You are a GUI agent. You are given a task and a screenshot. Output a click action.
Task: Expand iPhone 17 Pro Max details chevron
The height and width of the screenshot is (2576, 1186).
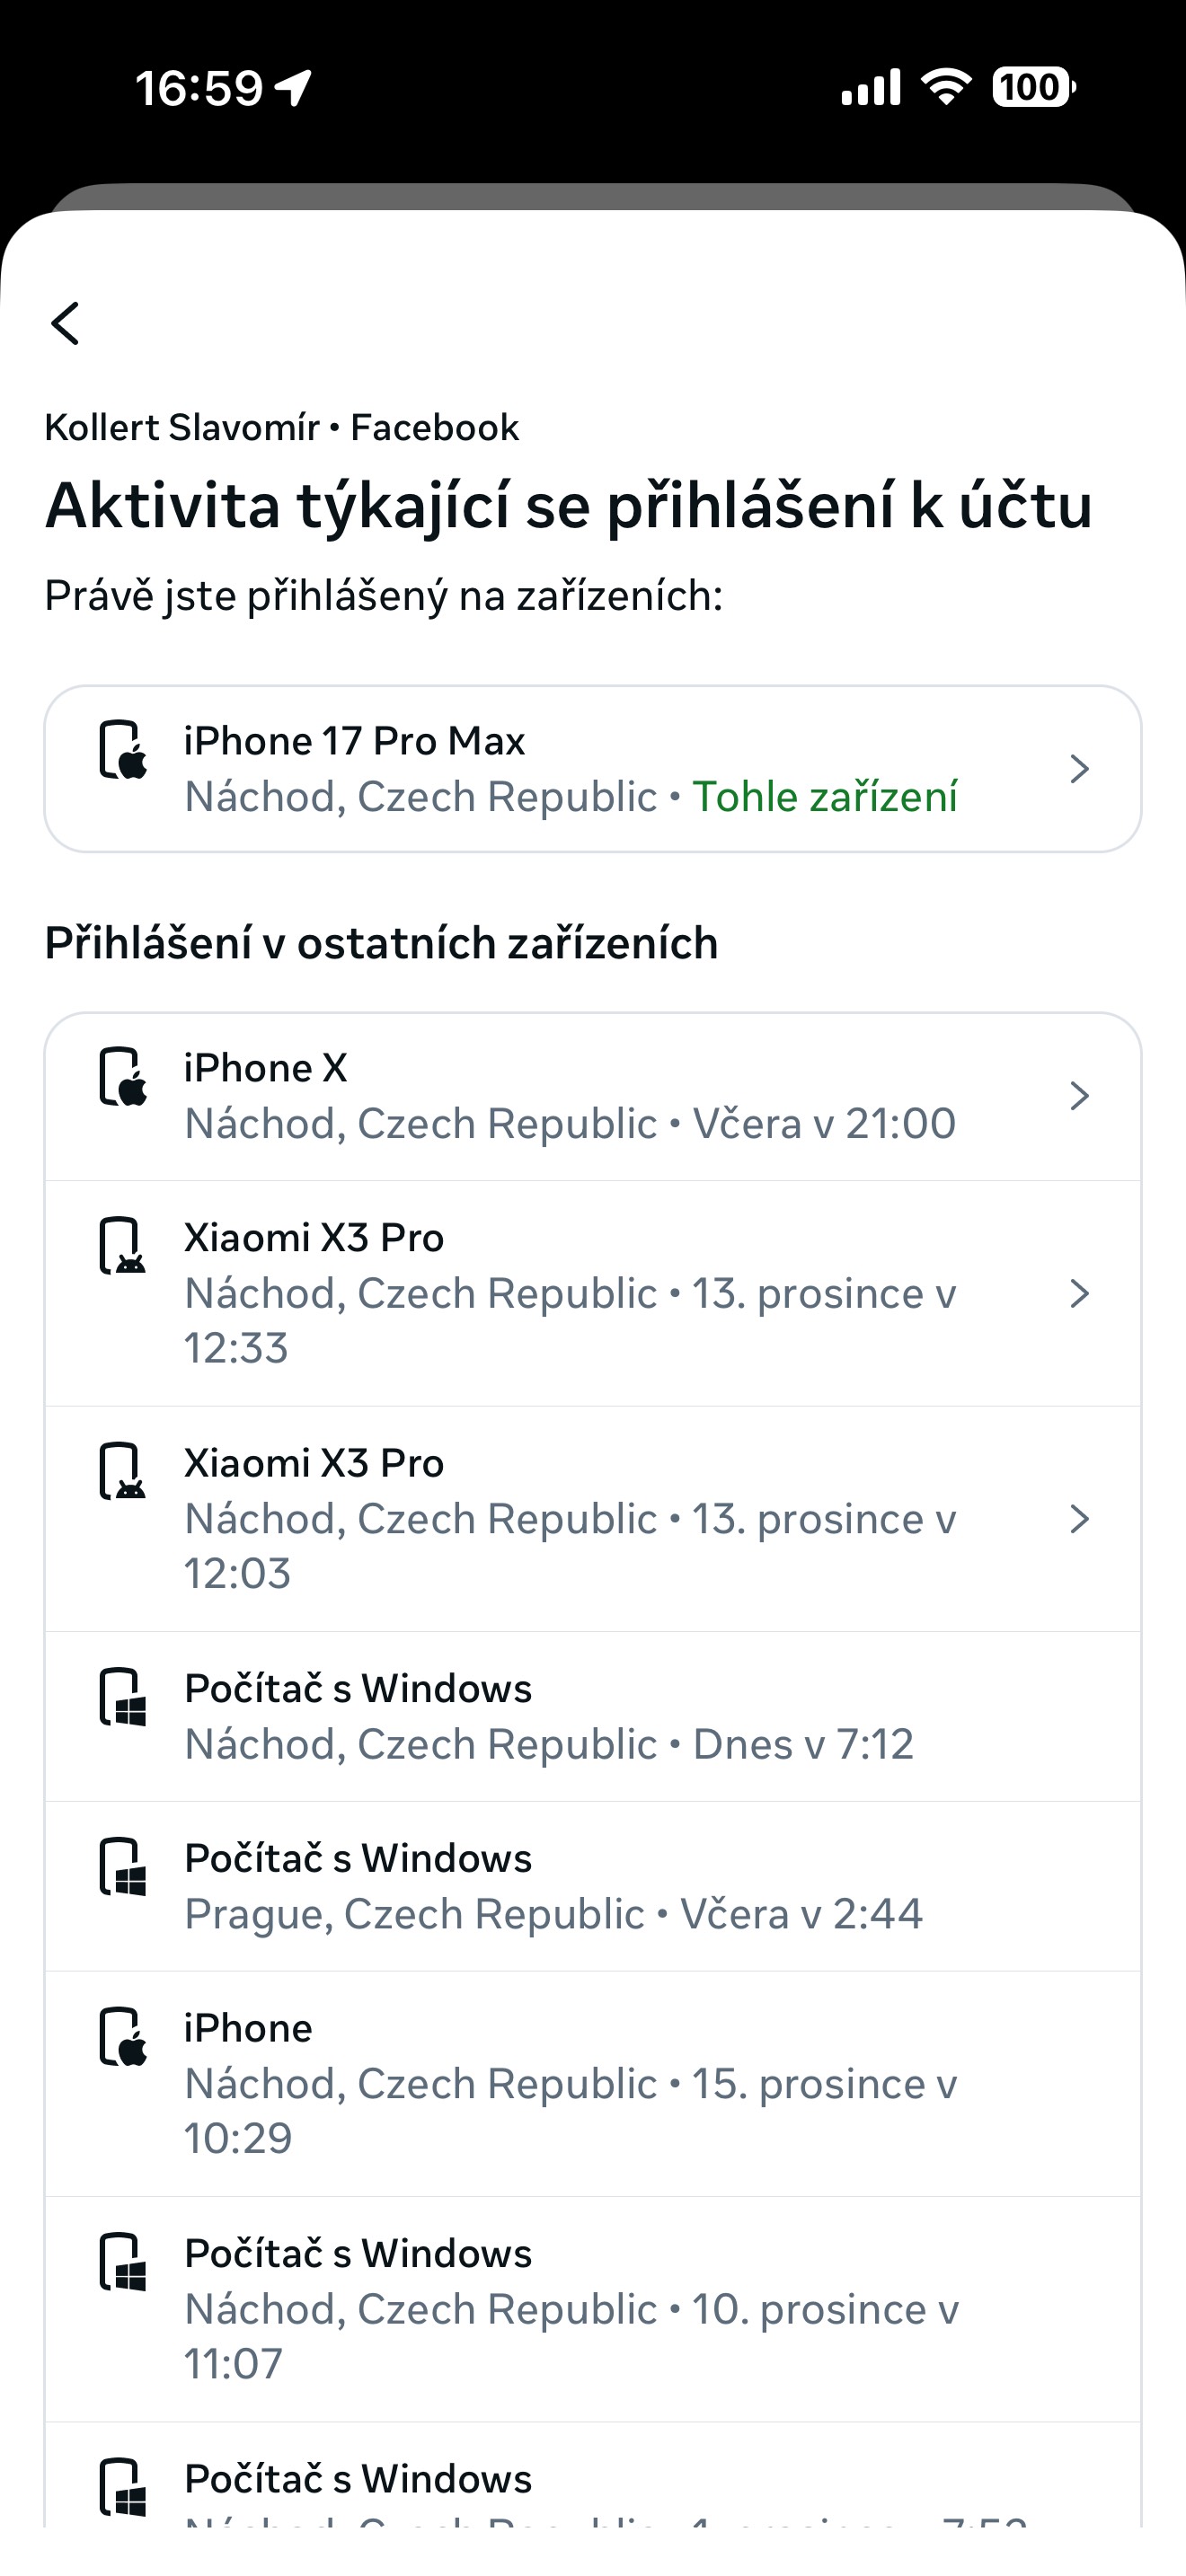coord(1078,769)
